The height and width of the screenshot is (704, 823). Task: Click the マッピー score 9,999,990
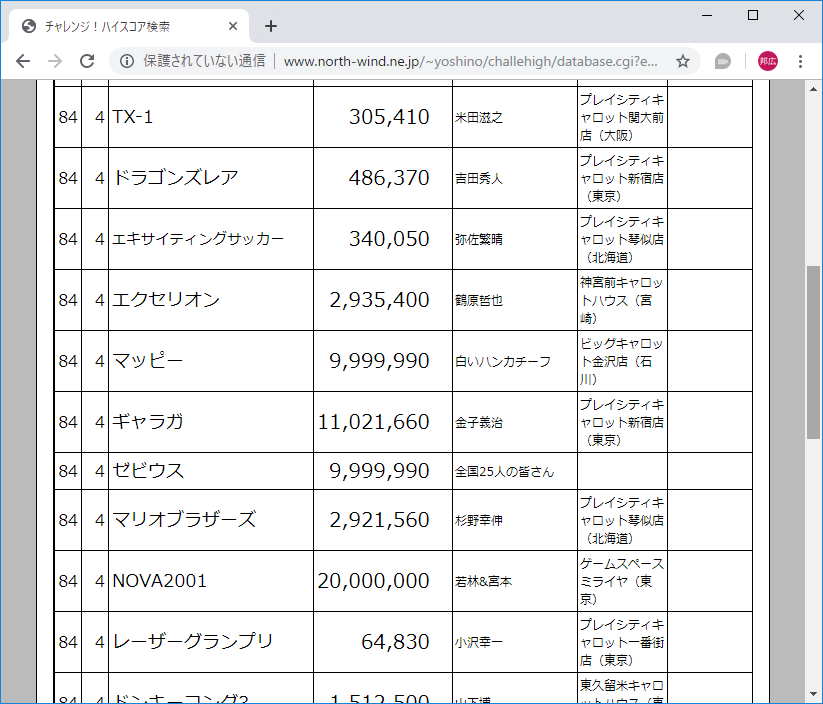click(379, 361)
